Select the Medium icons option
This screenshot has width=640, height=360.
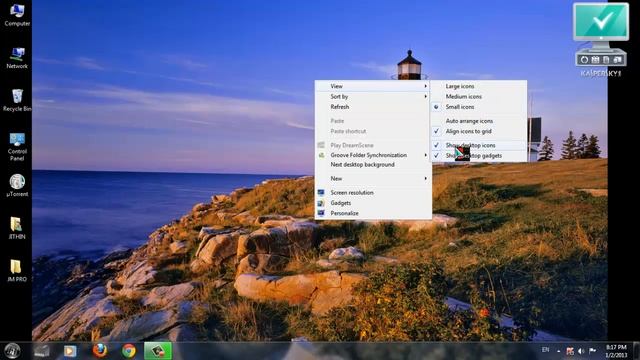479,96
